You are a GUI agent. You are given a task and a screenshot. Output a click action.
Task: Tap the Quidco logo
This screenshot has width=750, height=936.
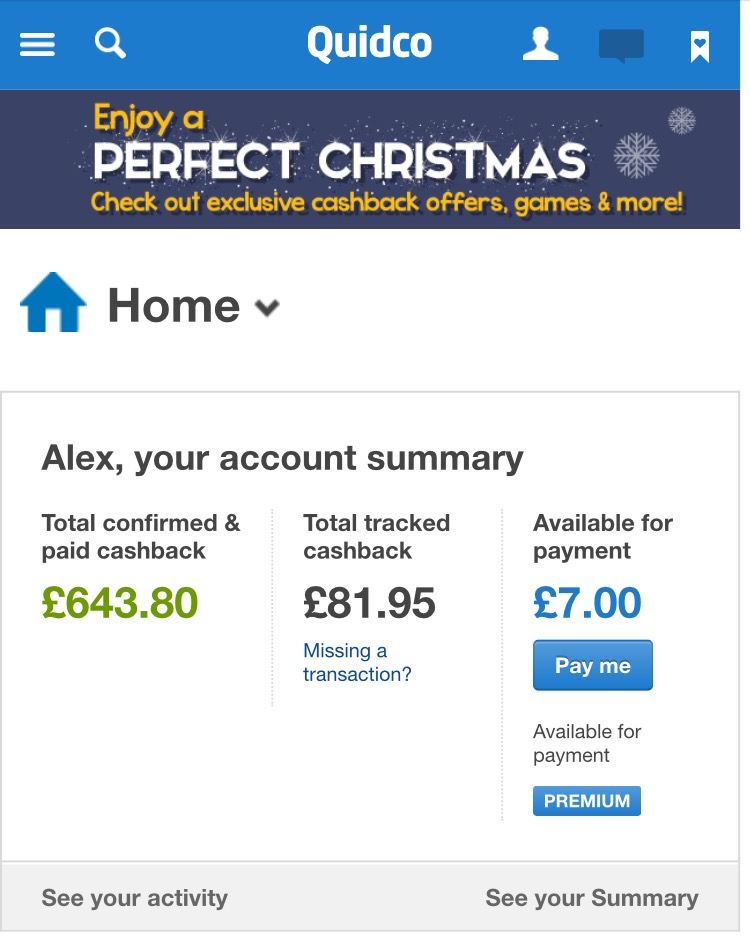(x=369, y=44)
